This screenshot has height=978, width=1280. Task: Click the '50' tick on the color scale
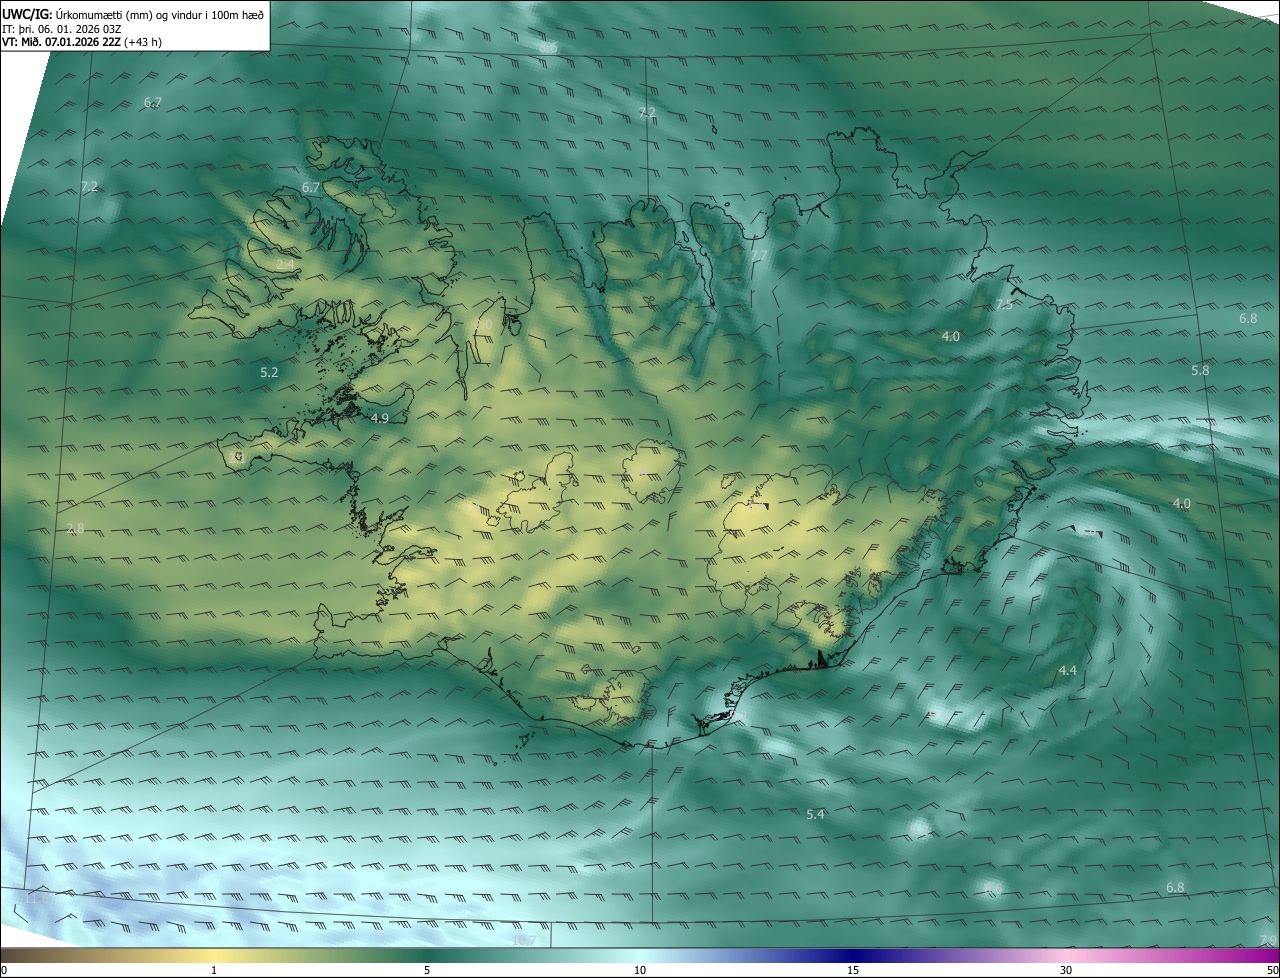coord(1272,970)
